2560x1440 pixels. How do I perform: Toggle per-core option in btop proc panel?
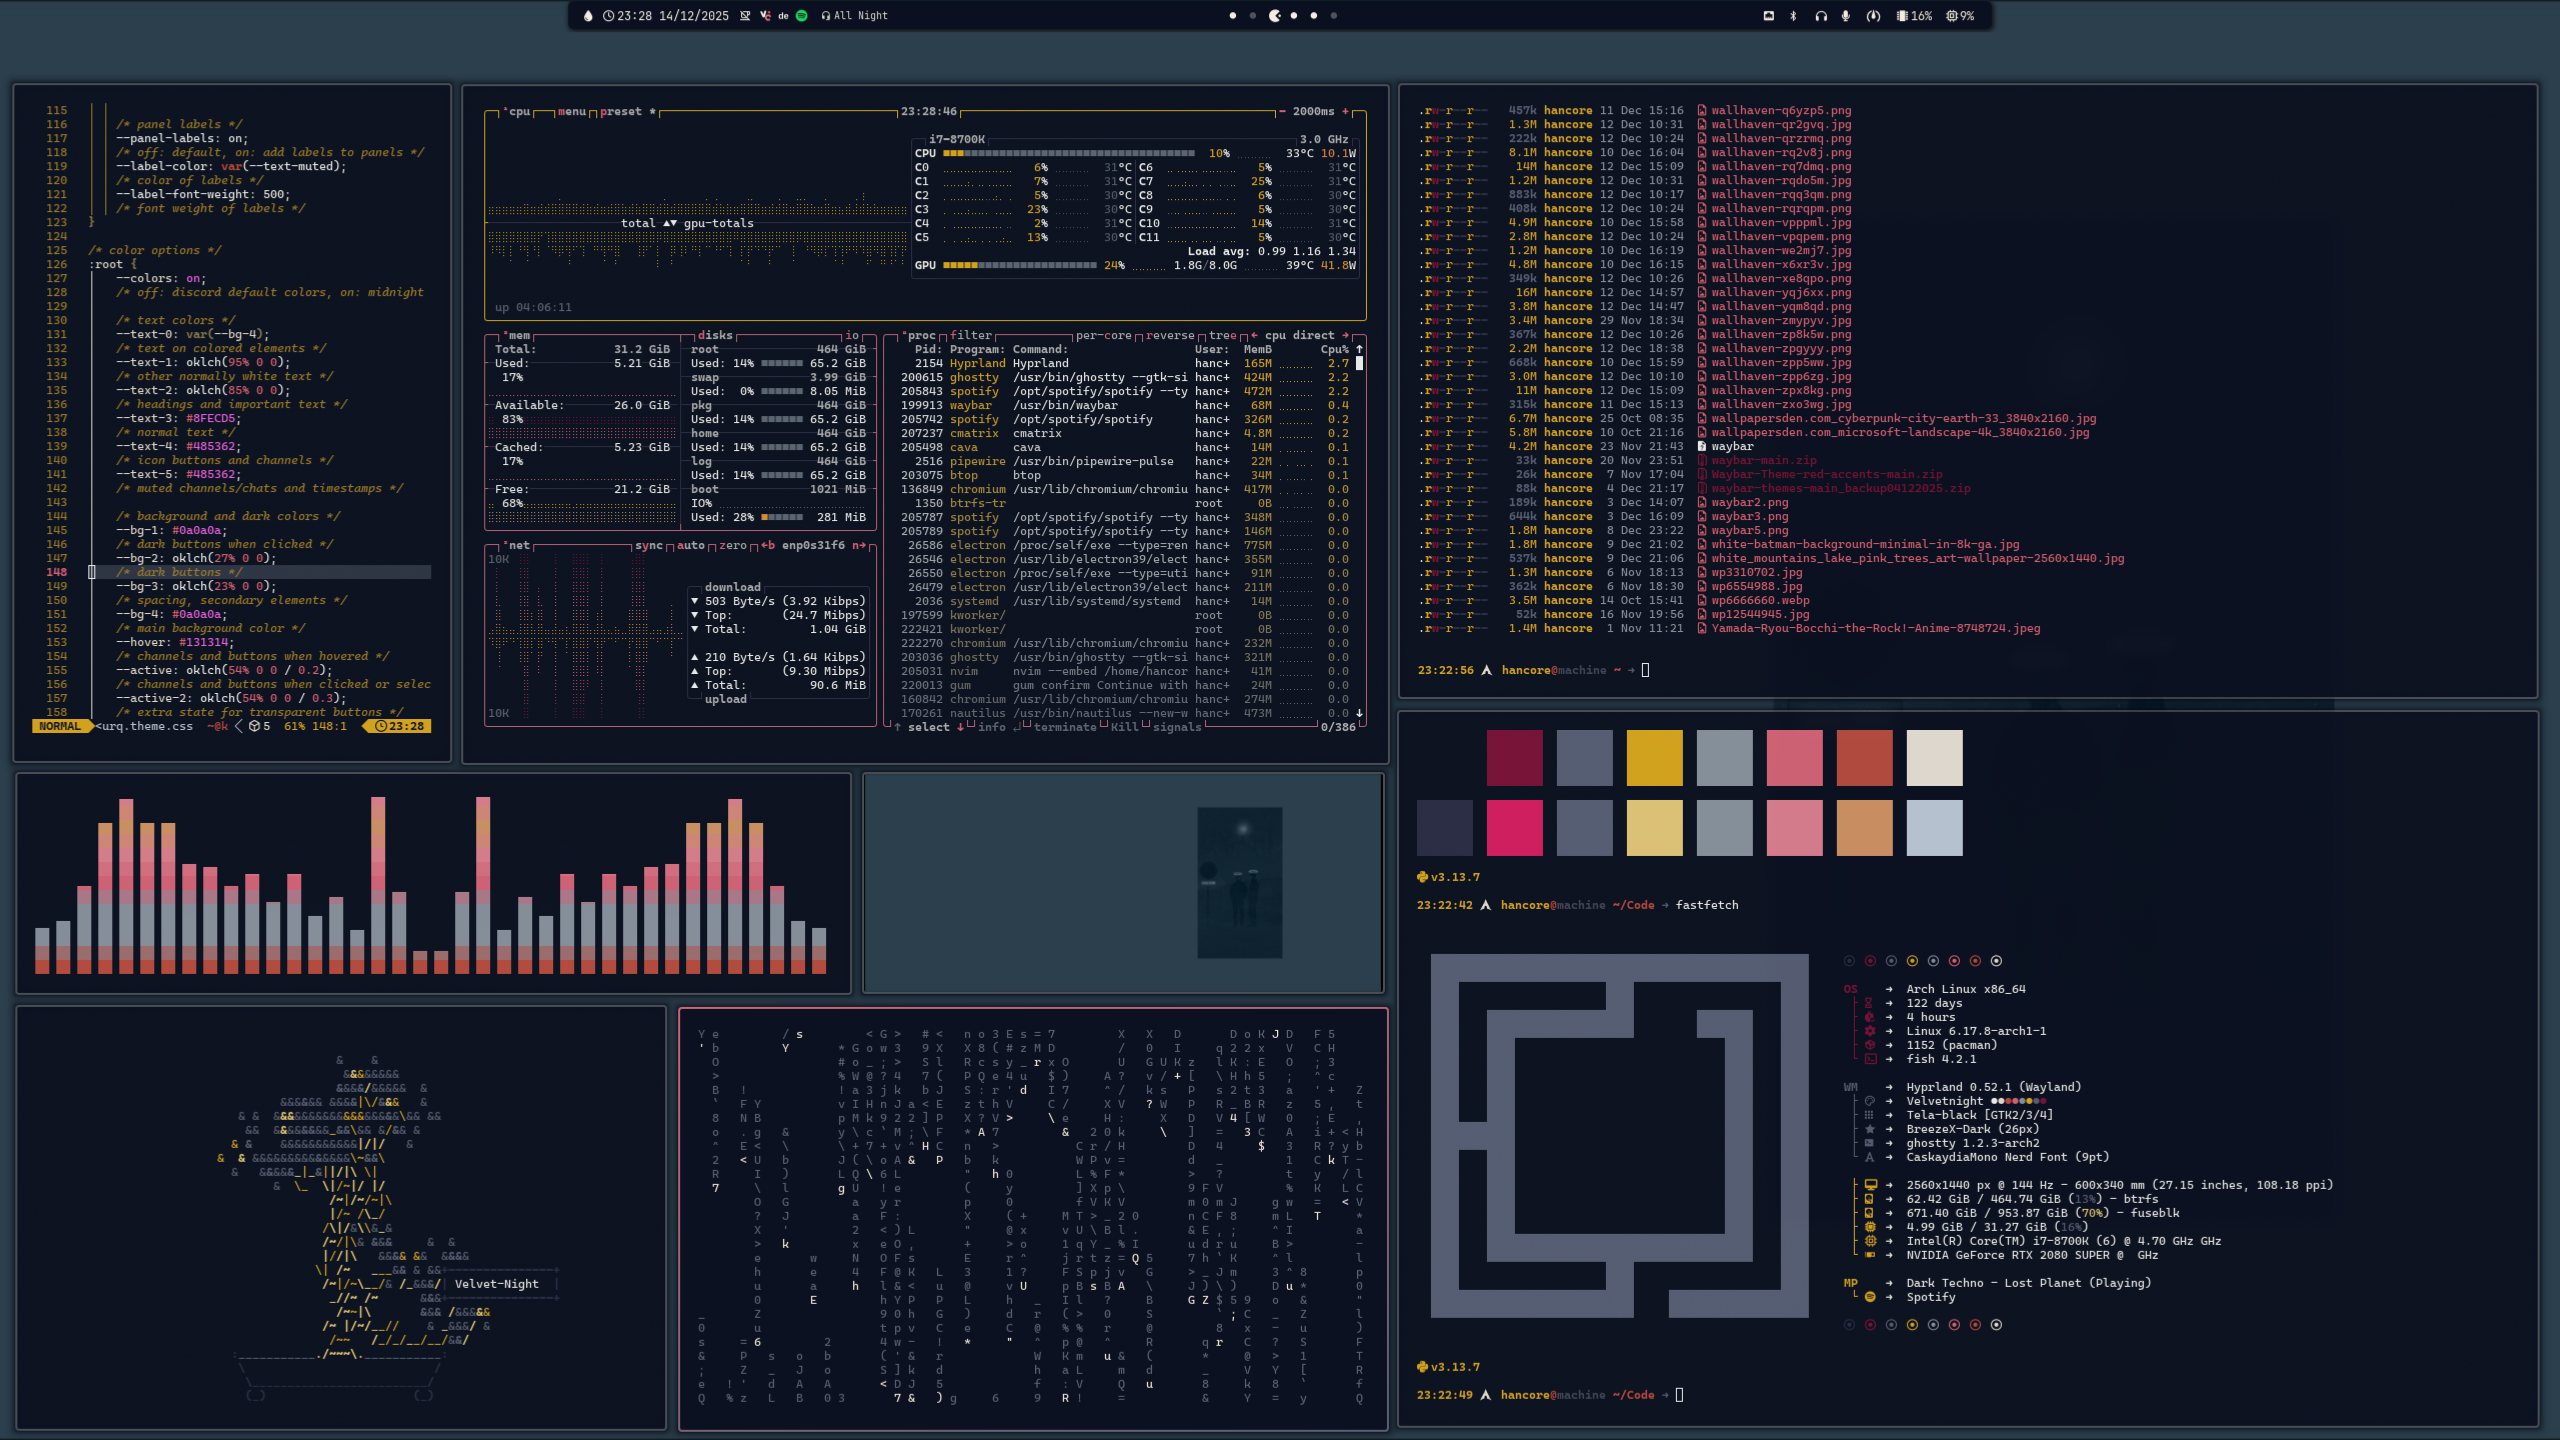1103,336
